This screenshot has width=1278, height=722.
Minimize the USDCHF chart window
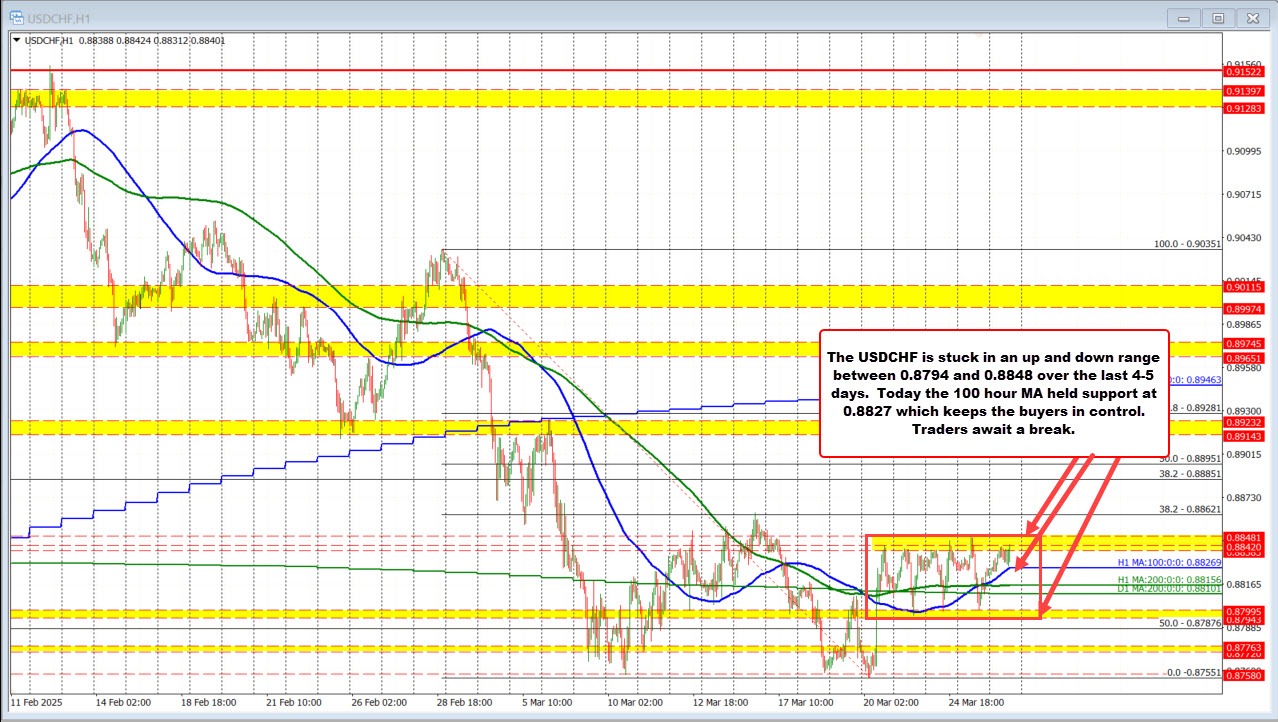(x=1183, y=17)
